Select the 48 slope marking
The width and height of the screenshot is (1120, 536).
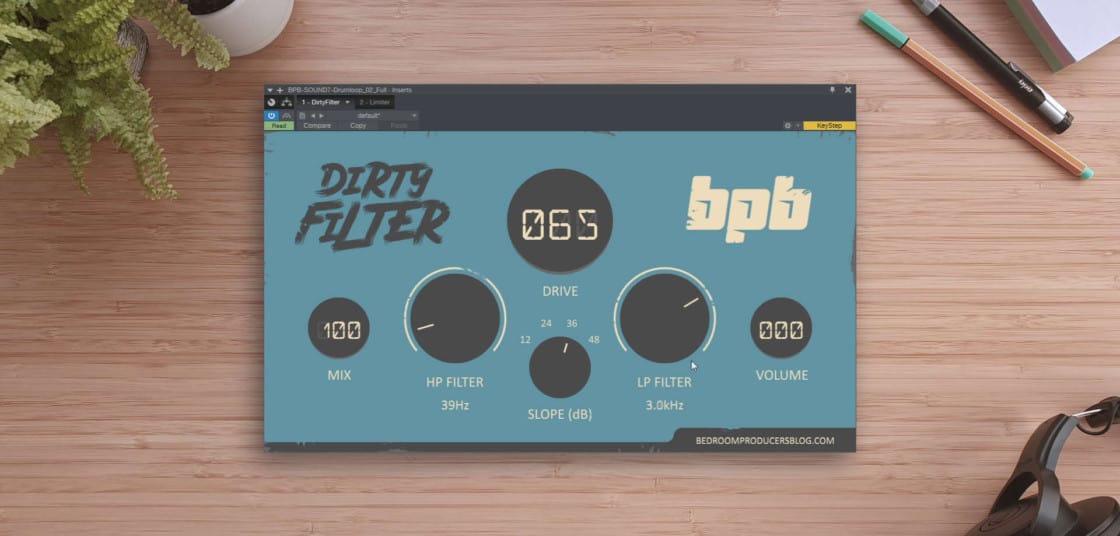pos(594,339)
